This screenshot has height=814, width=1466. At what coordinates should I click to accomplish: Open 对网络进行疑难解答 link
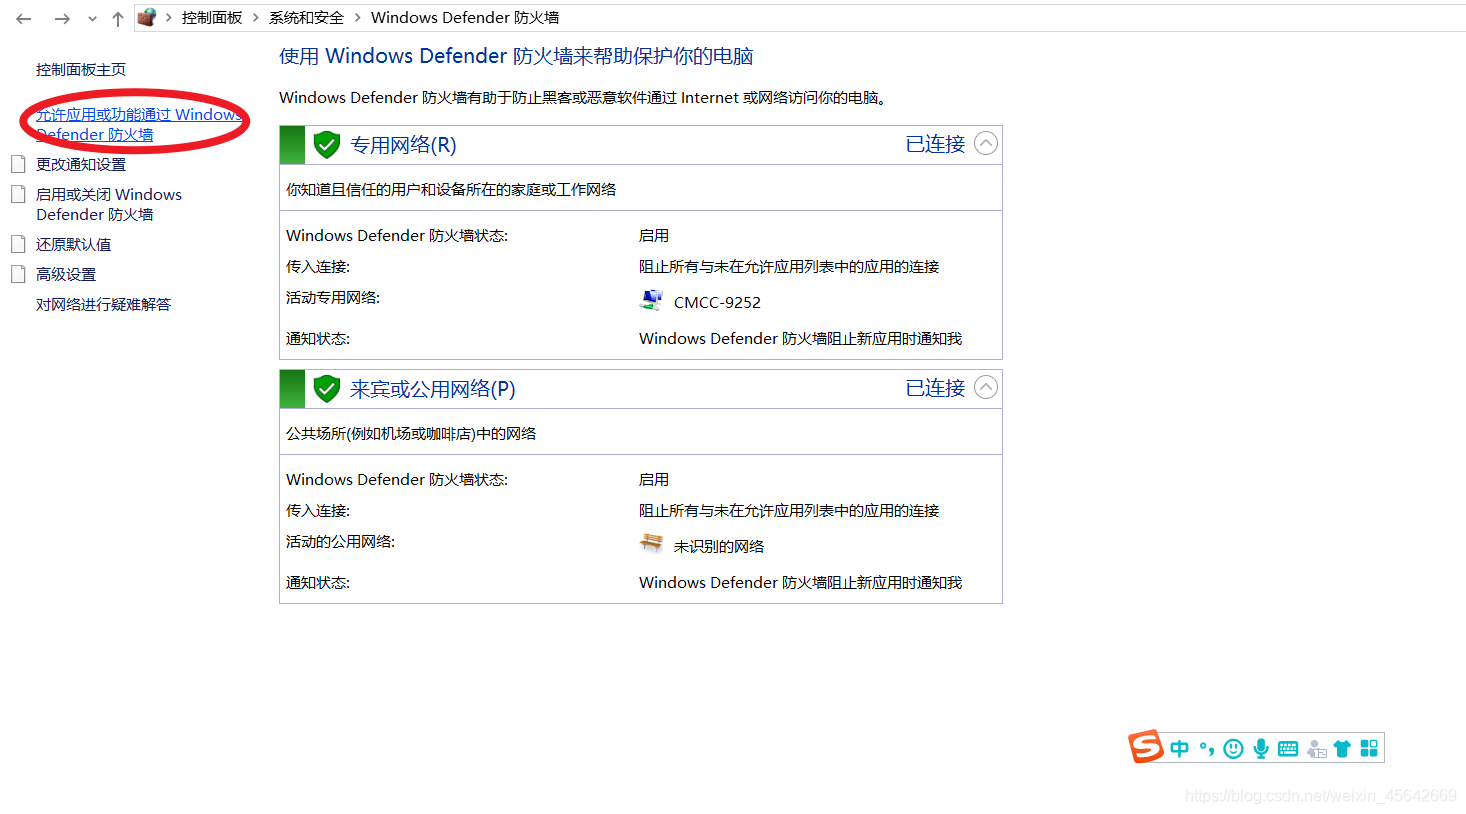click(104, 304)
